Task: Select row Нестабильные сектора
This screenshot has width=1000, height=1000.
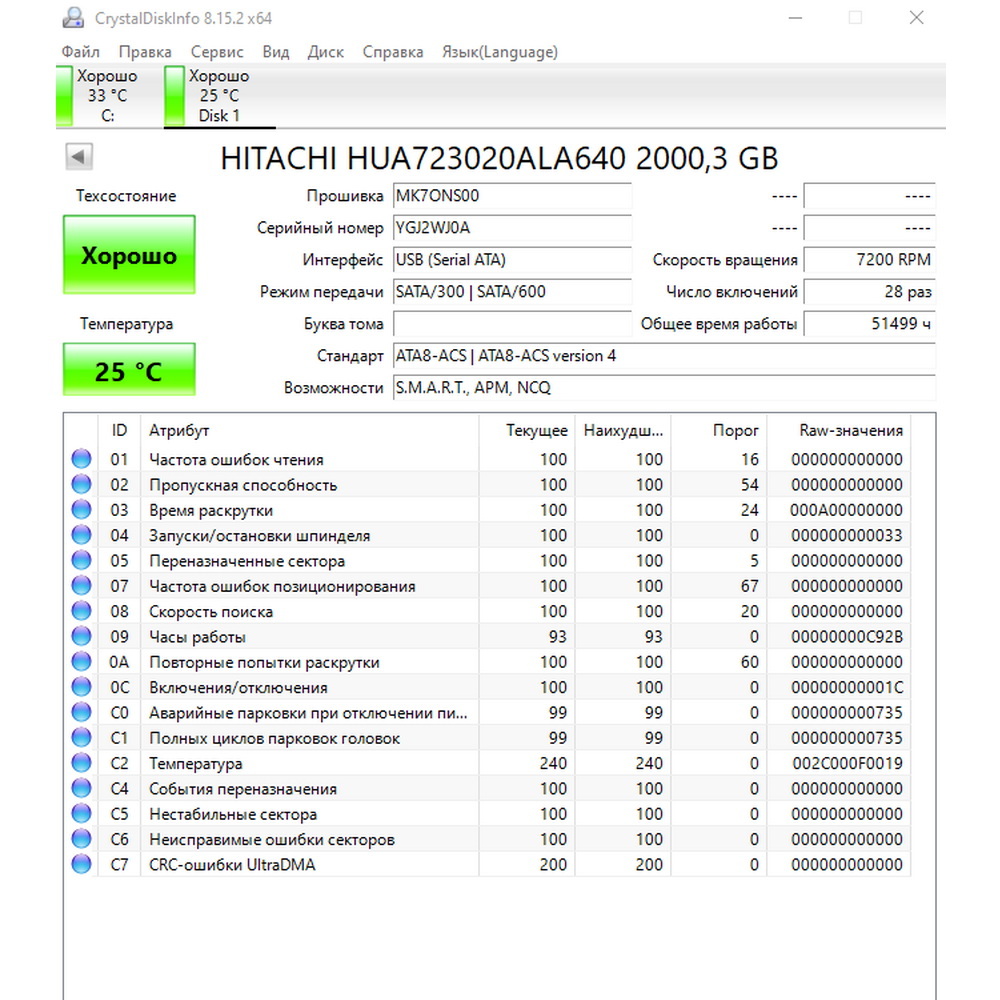Action: pos(488,814)
